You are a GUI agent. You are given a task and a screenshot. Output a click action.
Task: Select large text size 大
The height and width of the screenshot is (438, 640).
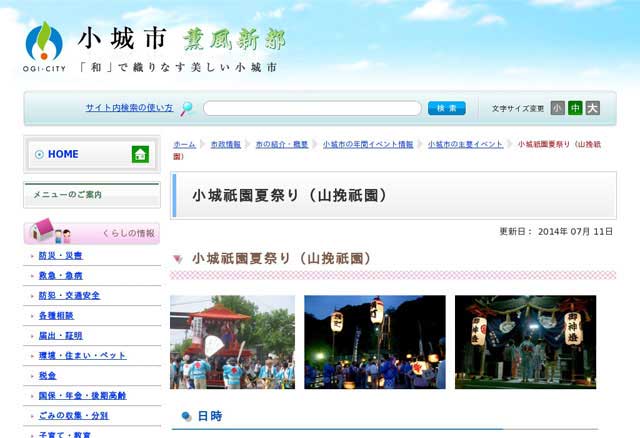pos(593,108)
